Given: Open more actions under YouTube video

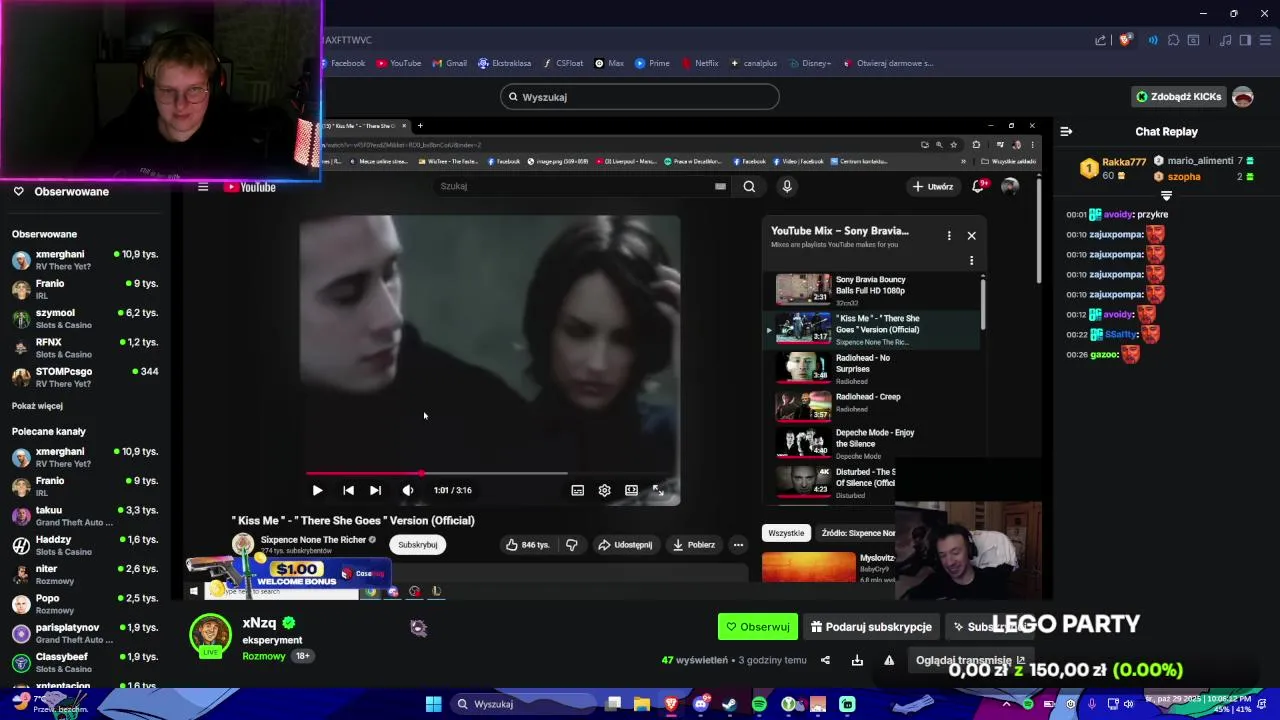Looking at the screenshot, I should pos(738,545).
